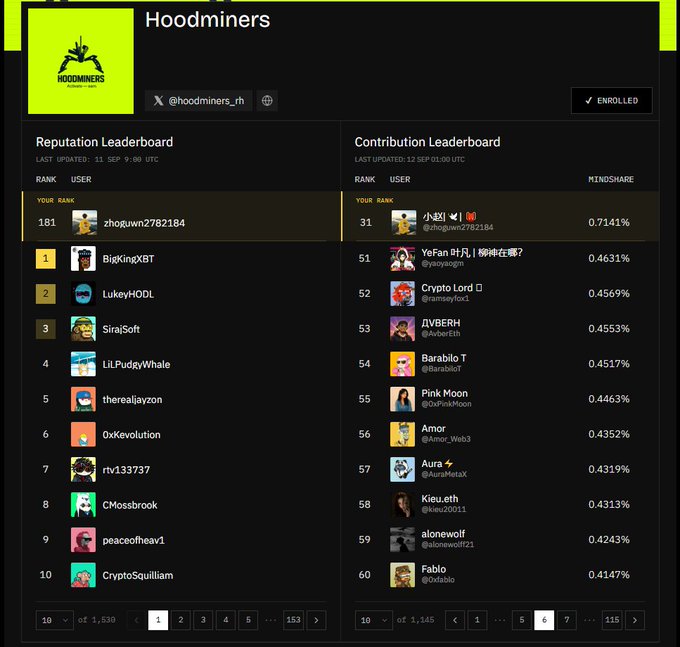
Task: Open alonewolf's avatar
Action: coord(402,539)
